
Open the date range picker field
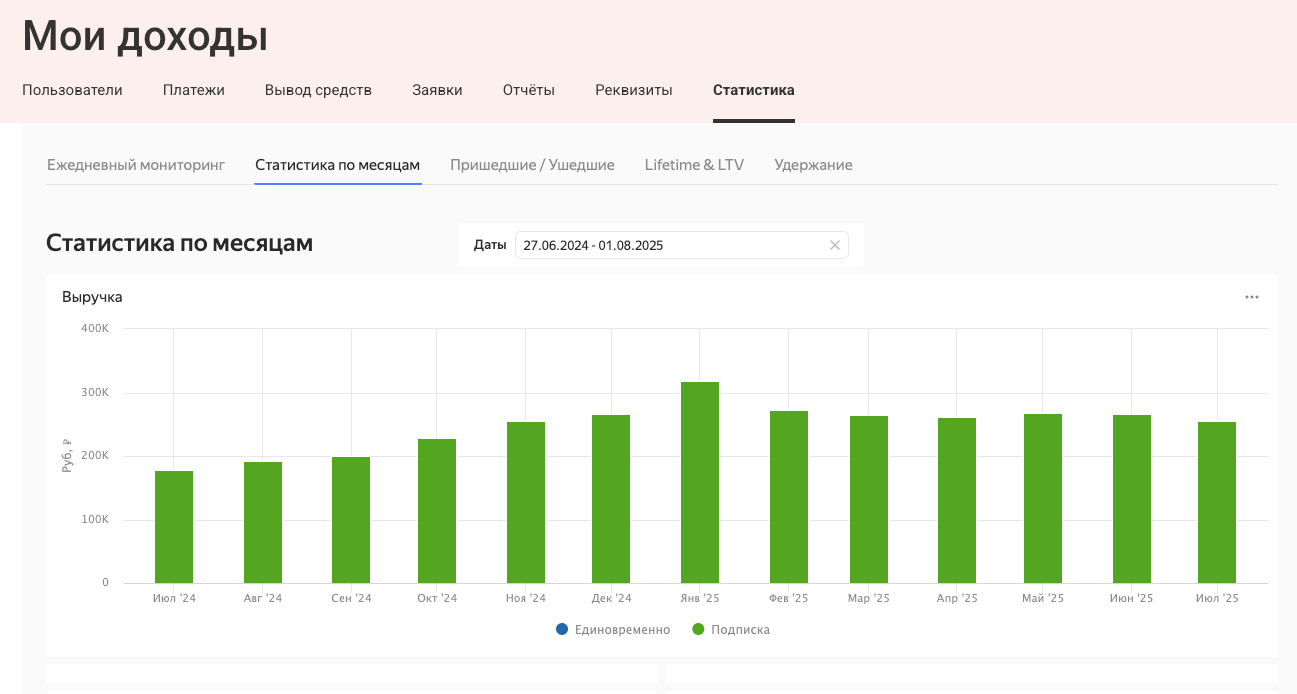[670, 245]
